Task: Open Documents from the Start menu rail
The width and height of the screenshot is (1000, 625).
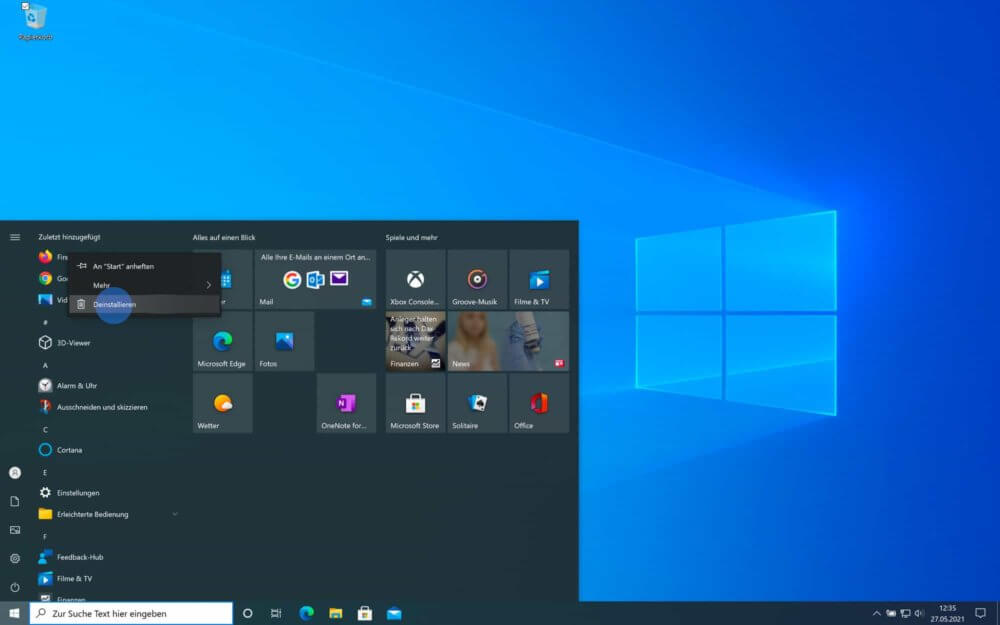Action: 15,501
